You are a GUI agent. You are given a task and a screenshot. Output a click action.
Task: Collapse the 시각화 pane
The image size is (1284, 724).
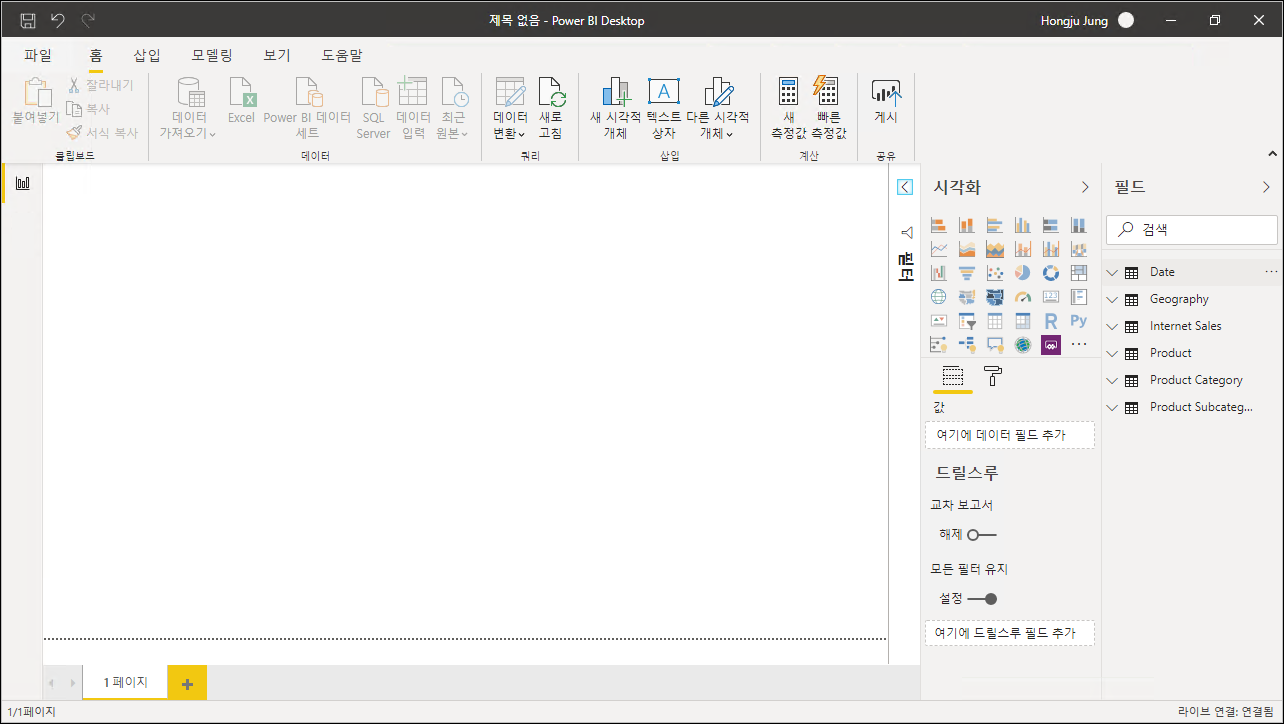pos(1085,187)
